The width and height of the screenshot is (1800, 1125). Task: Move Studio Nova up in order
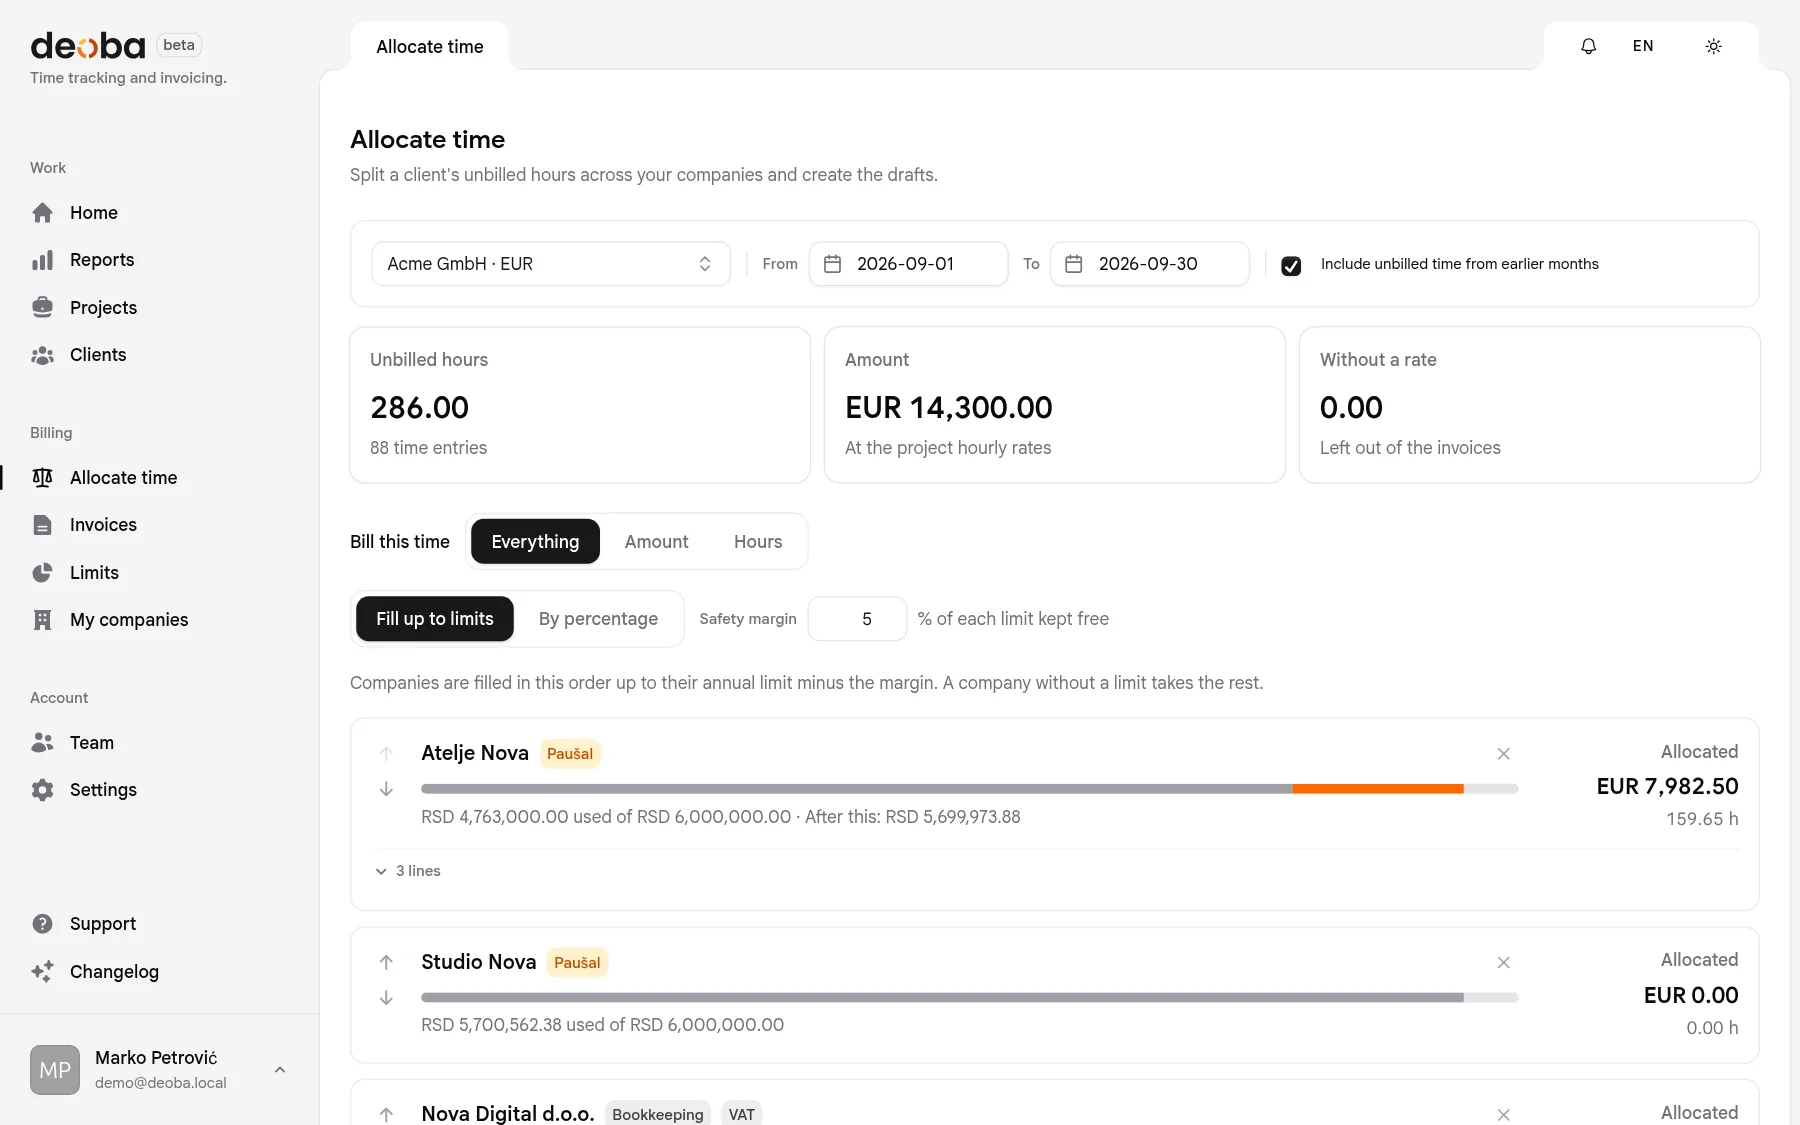pyautogui.click(x=386, y=962)
